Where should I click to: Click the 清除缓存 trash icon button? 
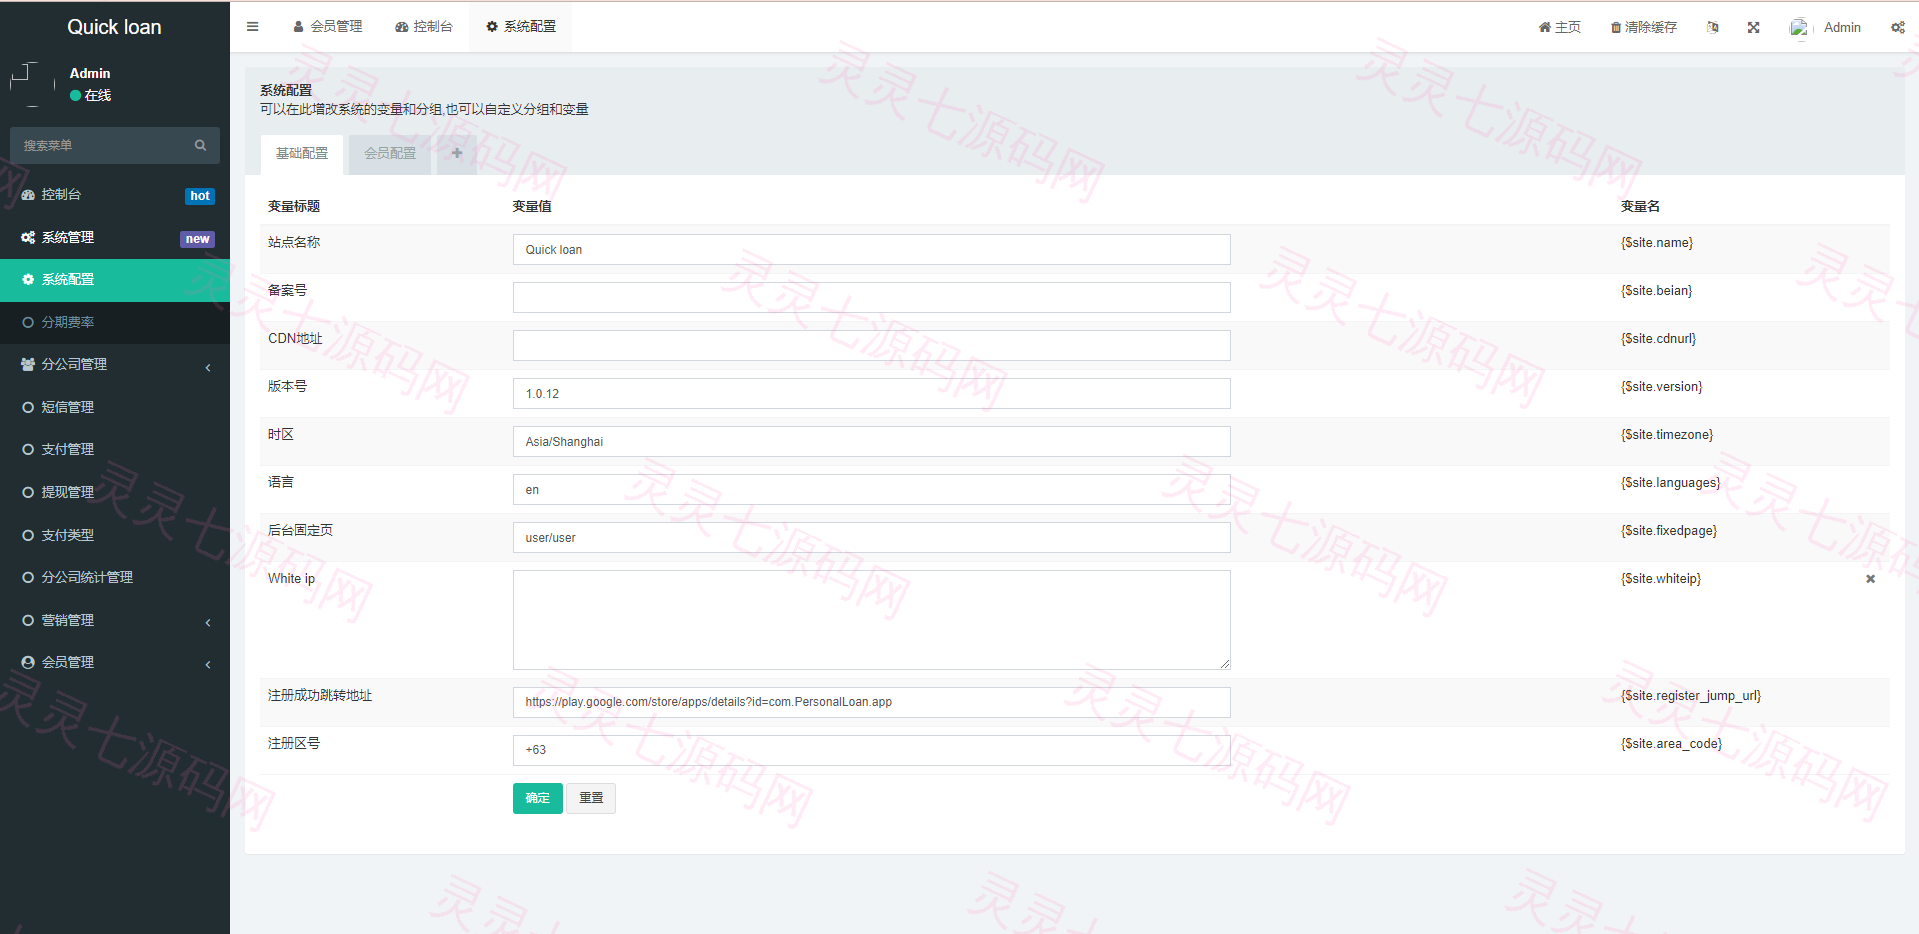1643,28
